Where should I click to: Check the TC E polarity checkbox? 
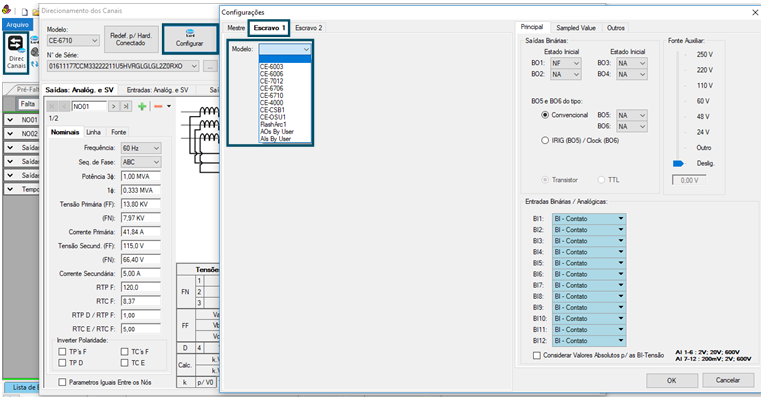(x=124, y=363)
